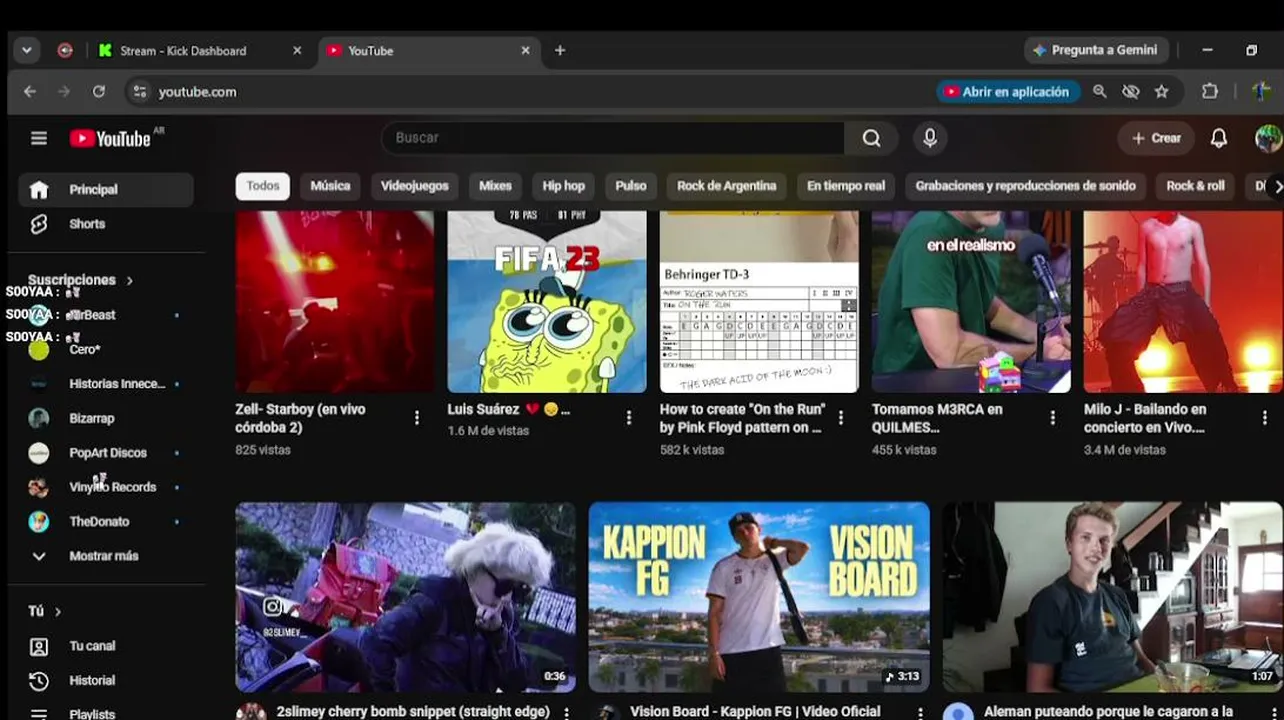1284x720 pixels.
Task: Open Zell- Starboy video title
Action: click(x=300, y=418)
